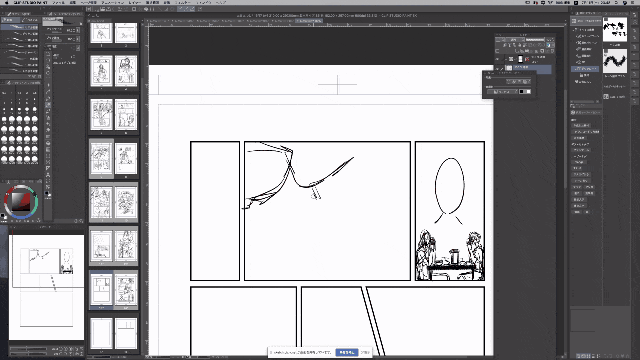Toggle visibility of the layer with red X

tap(498, 59)
